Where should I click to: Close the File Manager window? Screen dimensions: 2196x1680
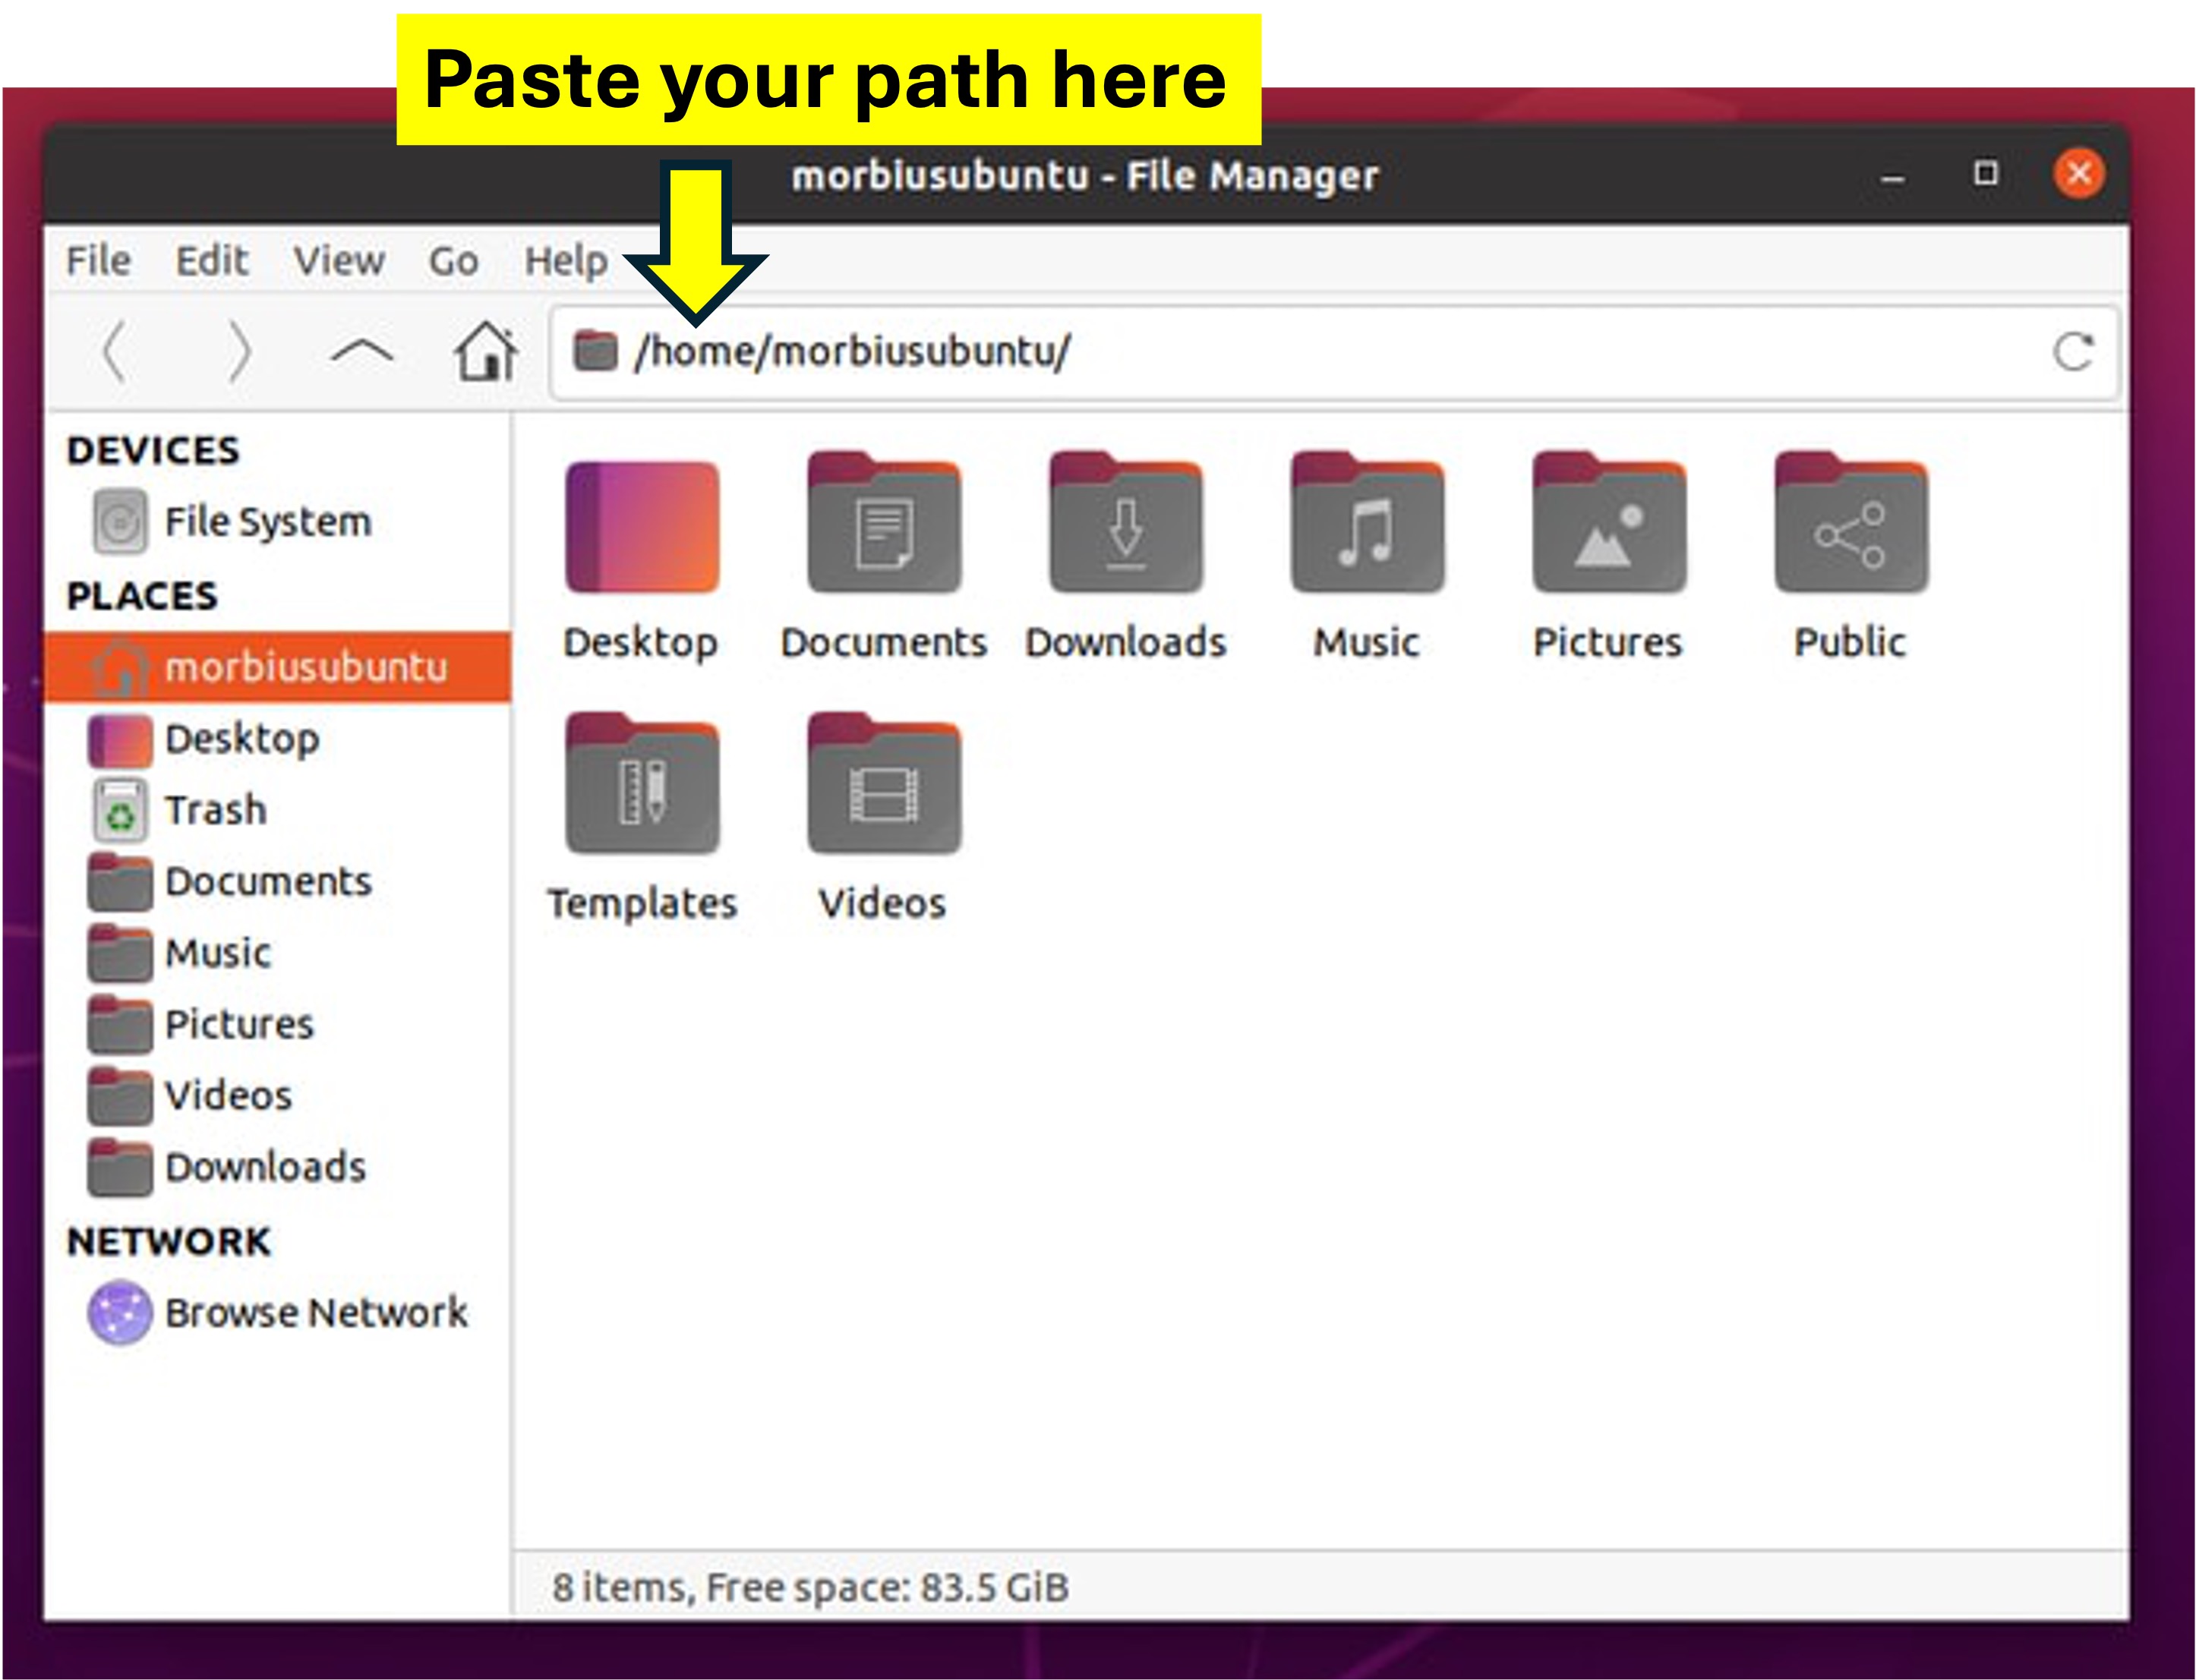click(x=2079, y=174)
